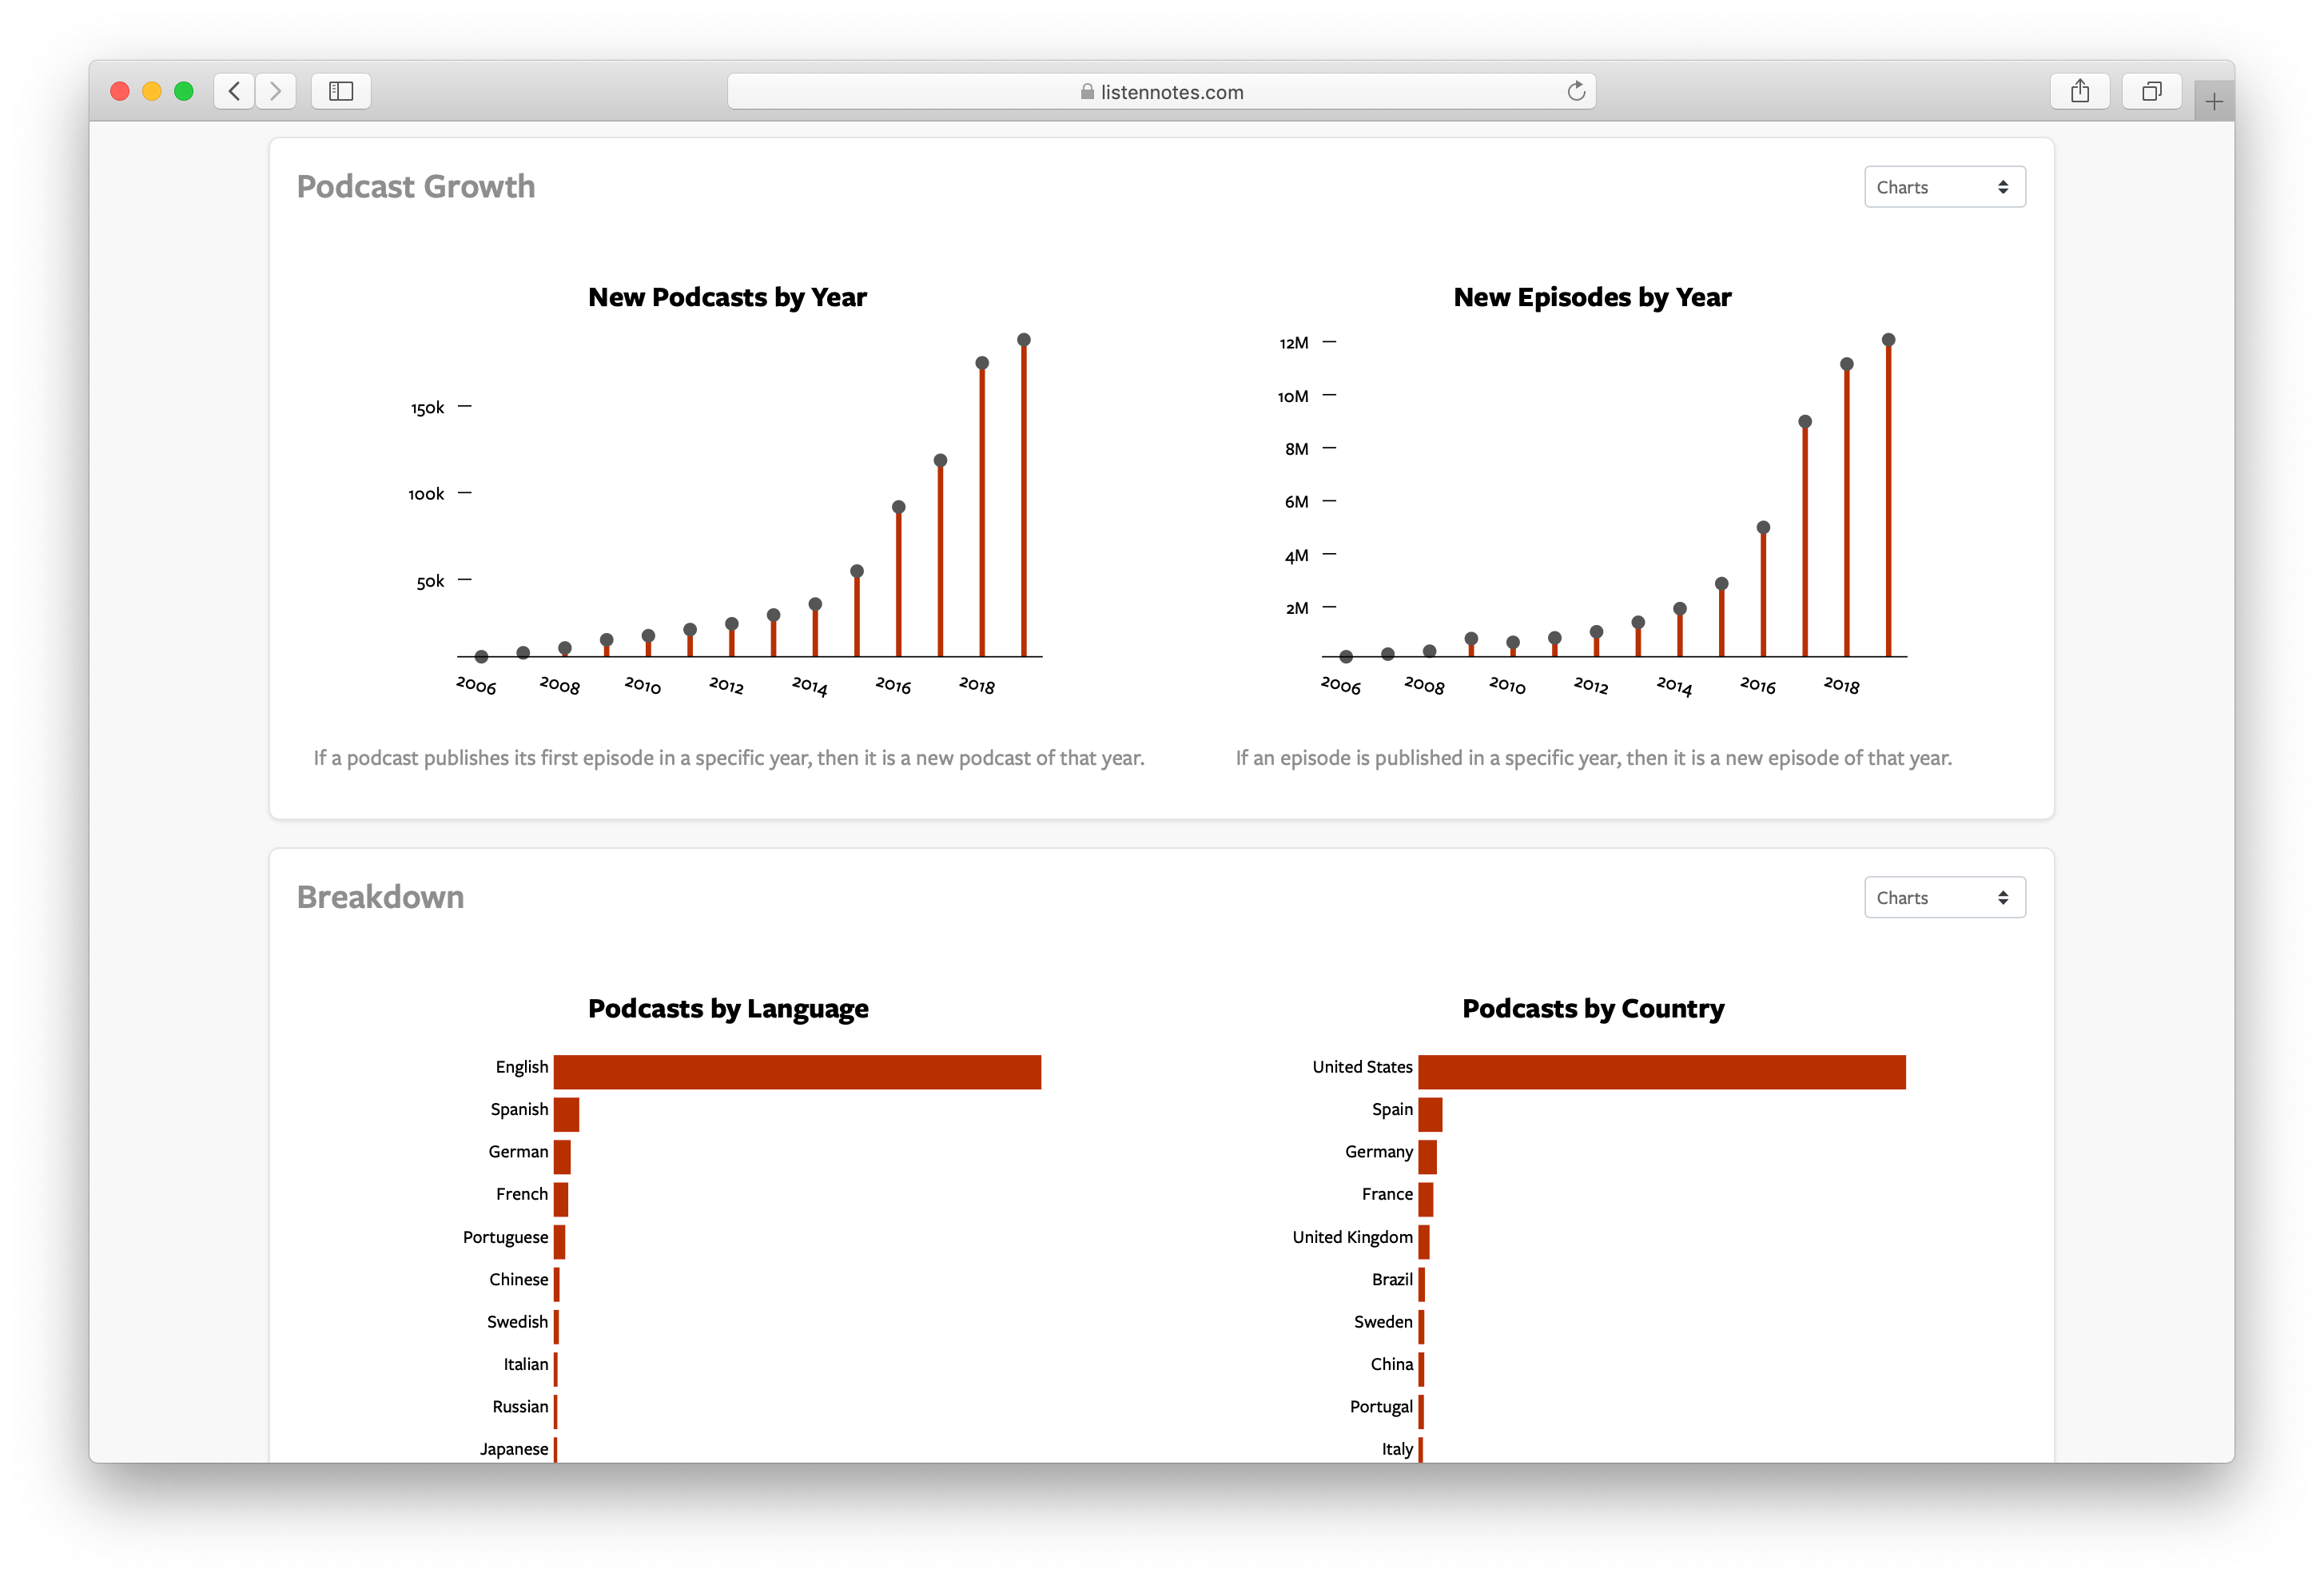Click the topmost data point in New Podcasts chart

click(1024, 340)
